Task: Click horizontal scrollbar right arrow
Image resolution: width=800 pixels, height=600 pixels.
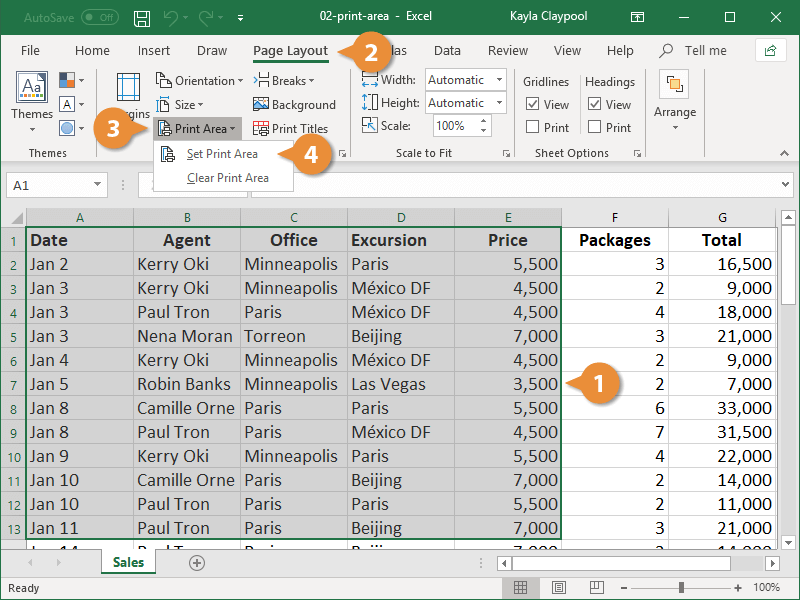Action: point(772,564)
